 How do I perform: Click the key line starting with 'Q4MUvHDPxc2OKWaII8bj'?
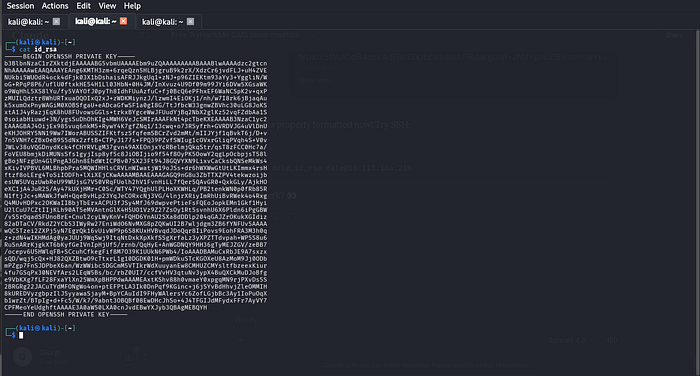pos(136,203)
